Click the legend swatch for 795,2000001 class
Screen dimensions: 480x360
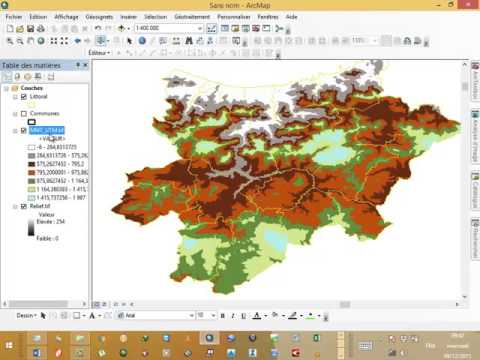[x=32, y=173]
